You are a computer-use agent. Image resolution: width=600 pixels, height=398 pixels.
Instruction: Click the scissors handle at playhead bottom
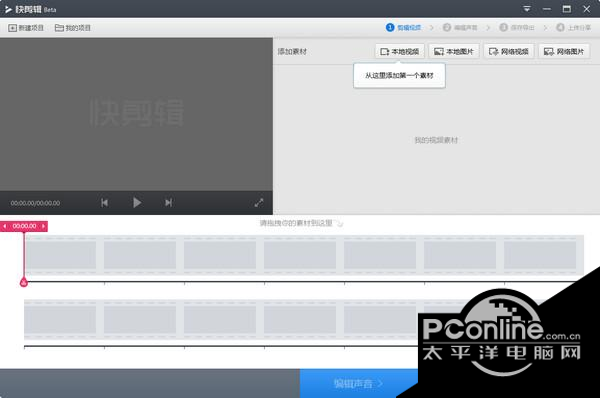point(24,283)
